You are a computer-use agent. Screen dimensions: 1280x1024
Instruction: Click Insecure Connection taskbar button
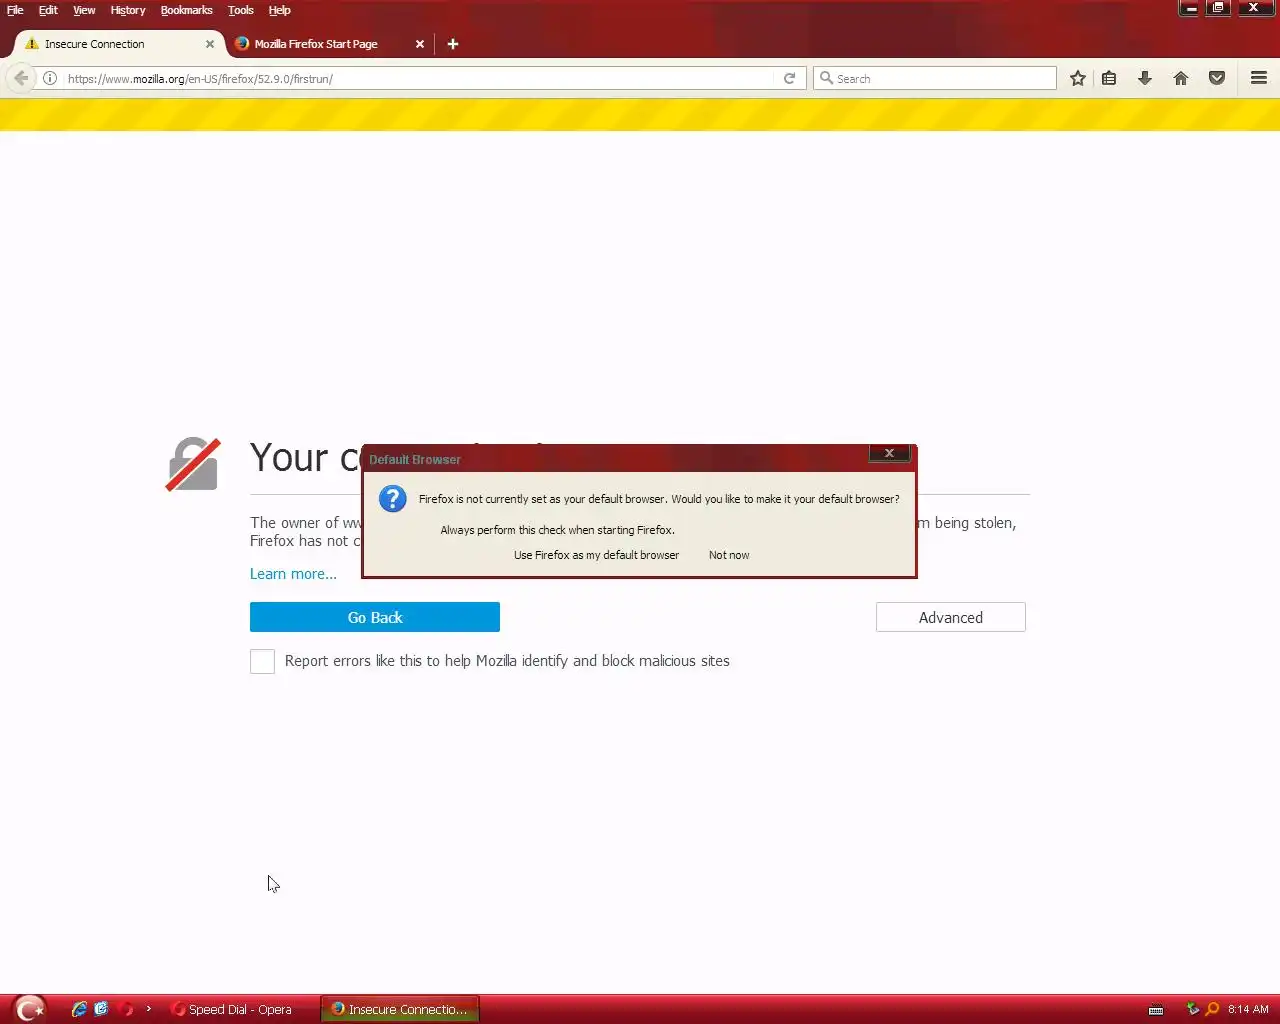[400, 1009]
